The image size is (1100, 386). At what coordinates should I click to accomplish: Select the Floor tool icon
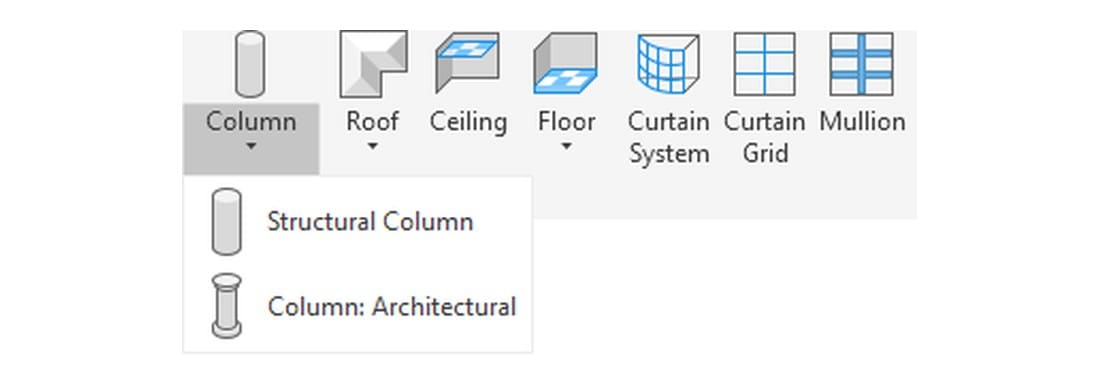tap(565, 64)
